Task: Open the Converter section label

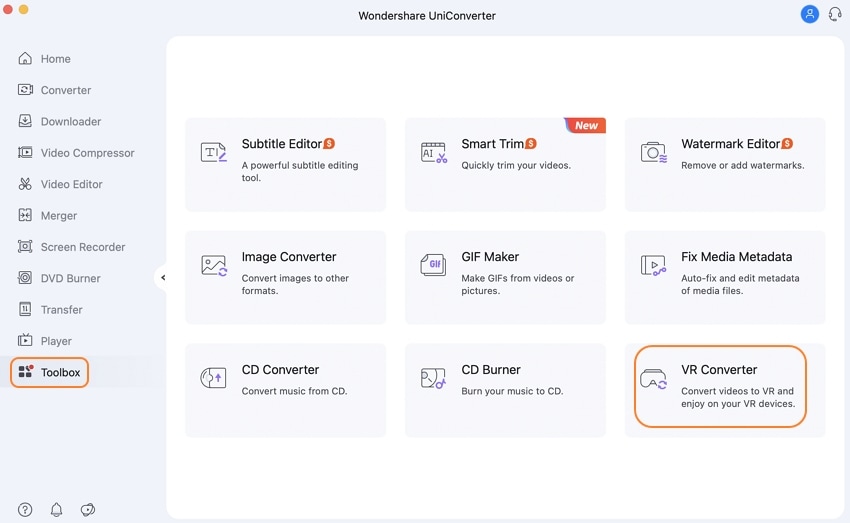Action: [66, 90]
